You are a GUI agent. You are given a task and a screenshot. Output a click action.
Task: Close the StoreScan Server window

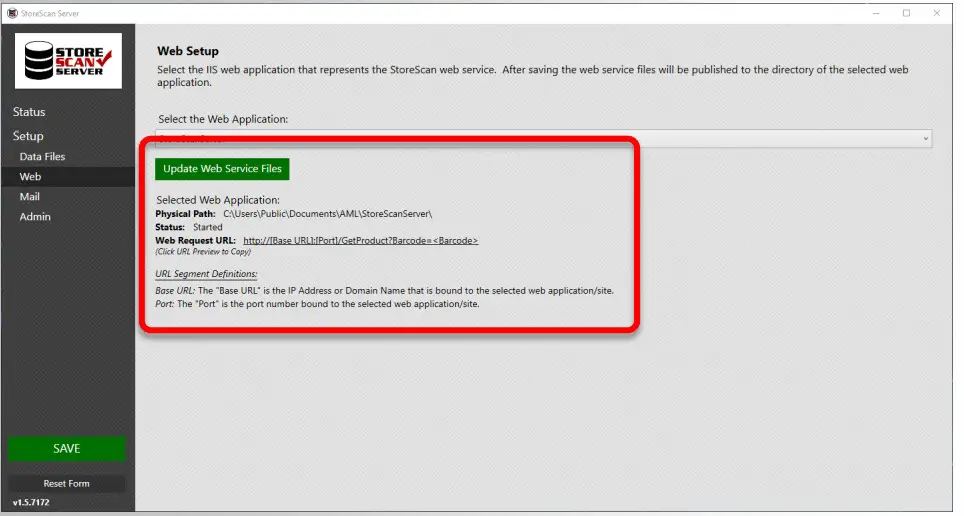click(x=936, y=13)
